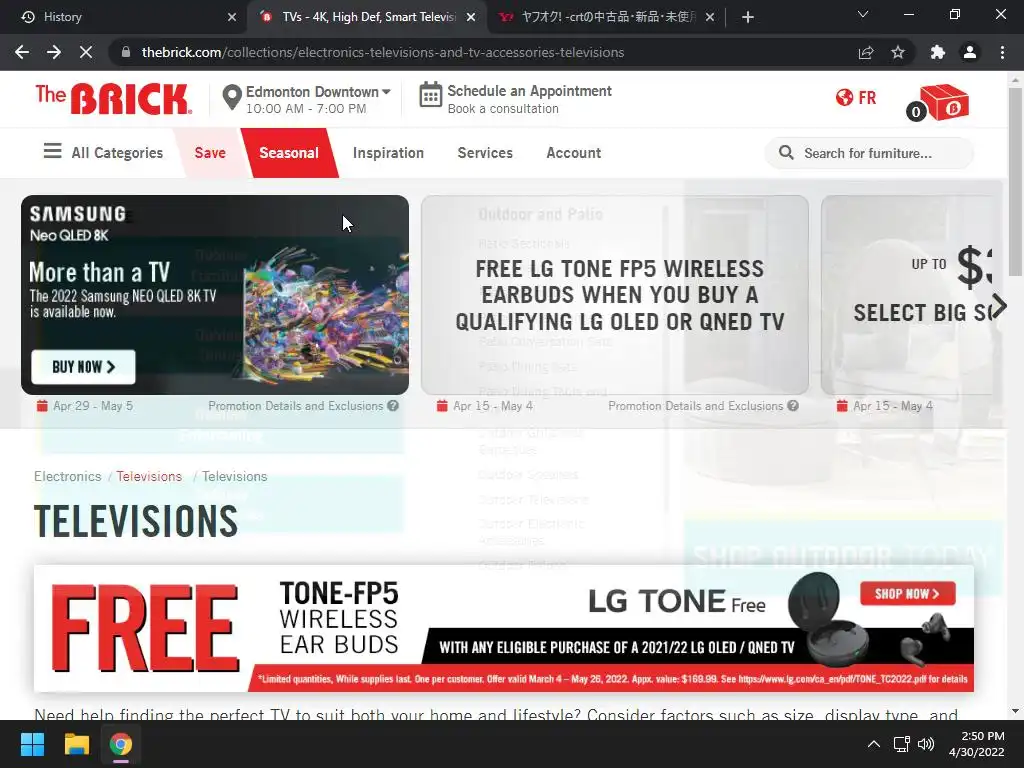Click the search magnifier icon
Image resolution: width=1024 pixels, height=768 pixels.
(786, 153)
